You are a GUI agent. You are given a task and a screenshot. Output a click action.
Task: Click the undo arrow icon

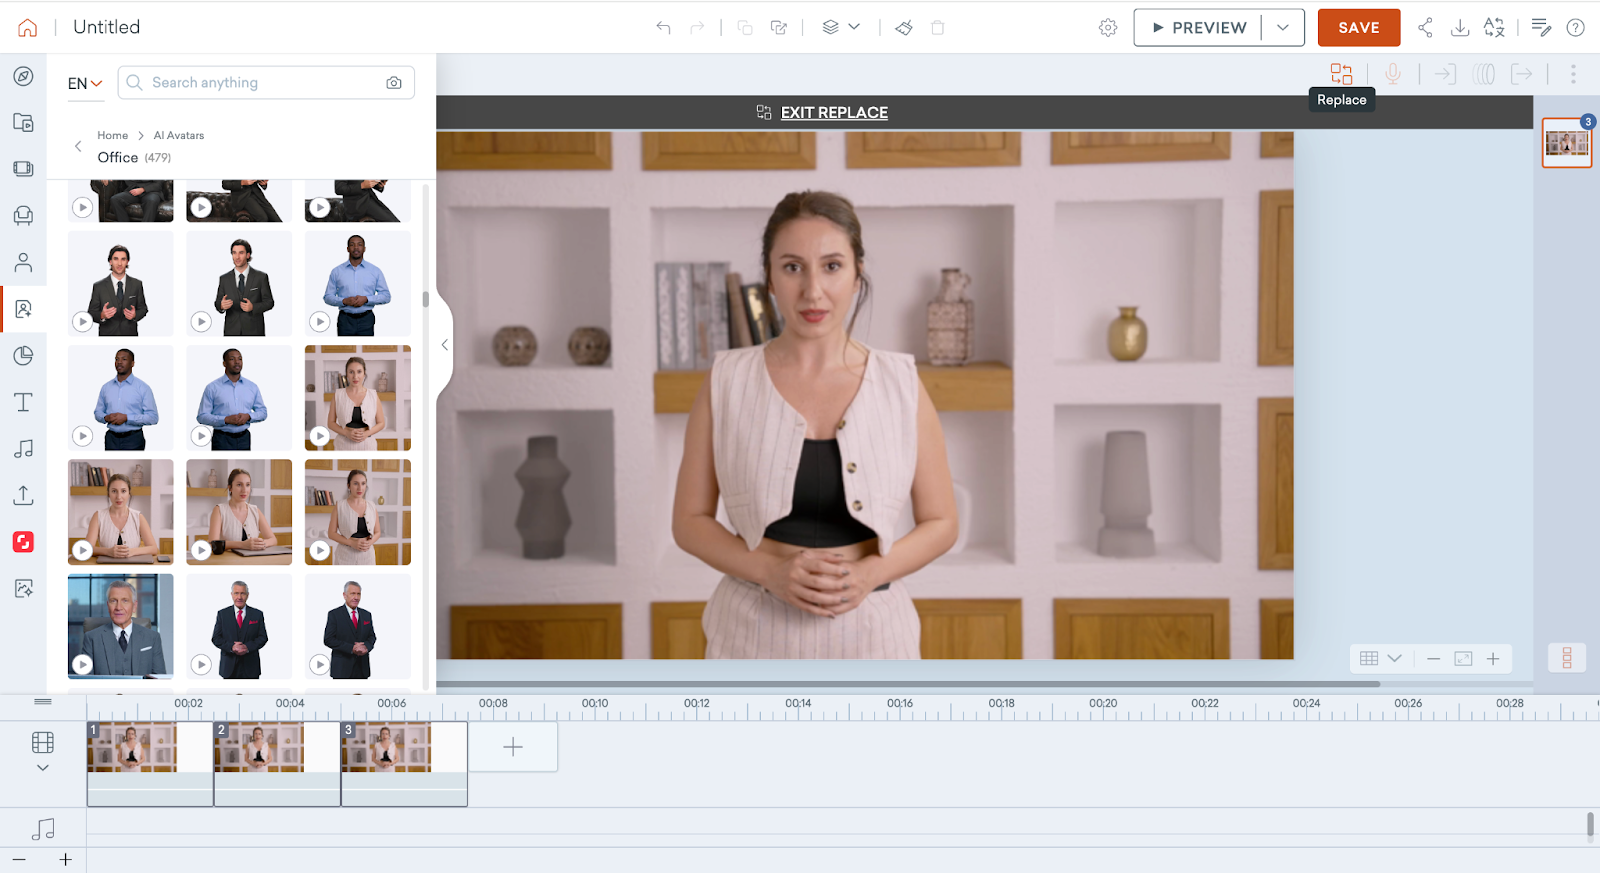663,28
